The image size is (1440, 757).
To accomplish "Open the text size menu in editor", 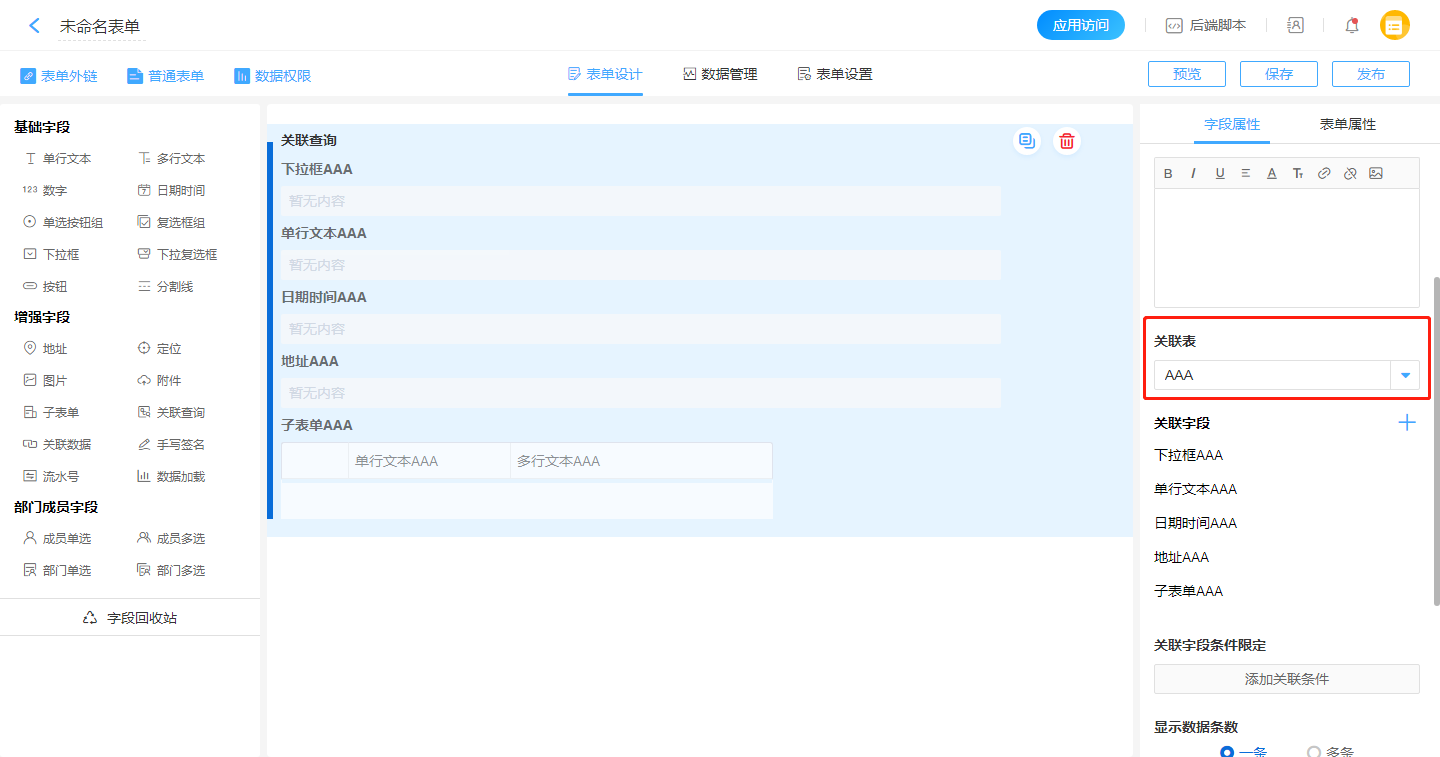I will 1298,173.
